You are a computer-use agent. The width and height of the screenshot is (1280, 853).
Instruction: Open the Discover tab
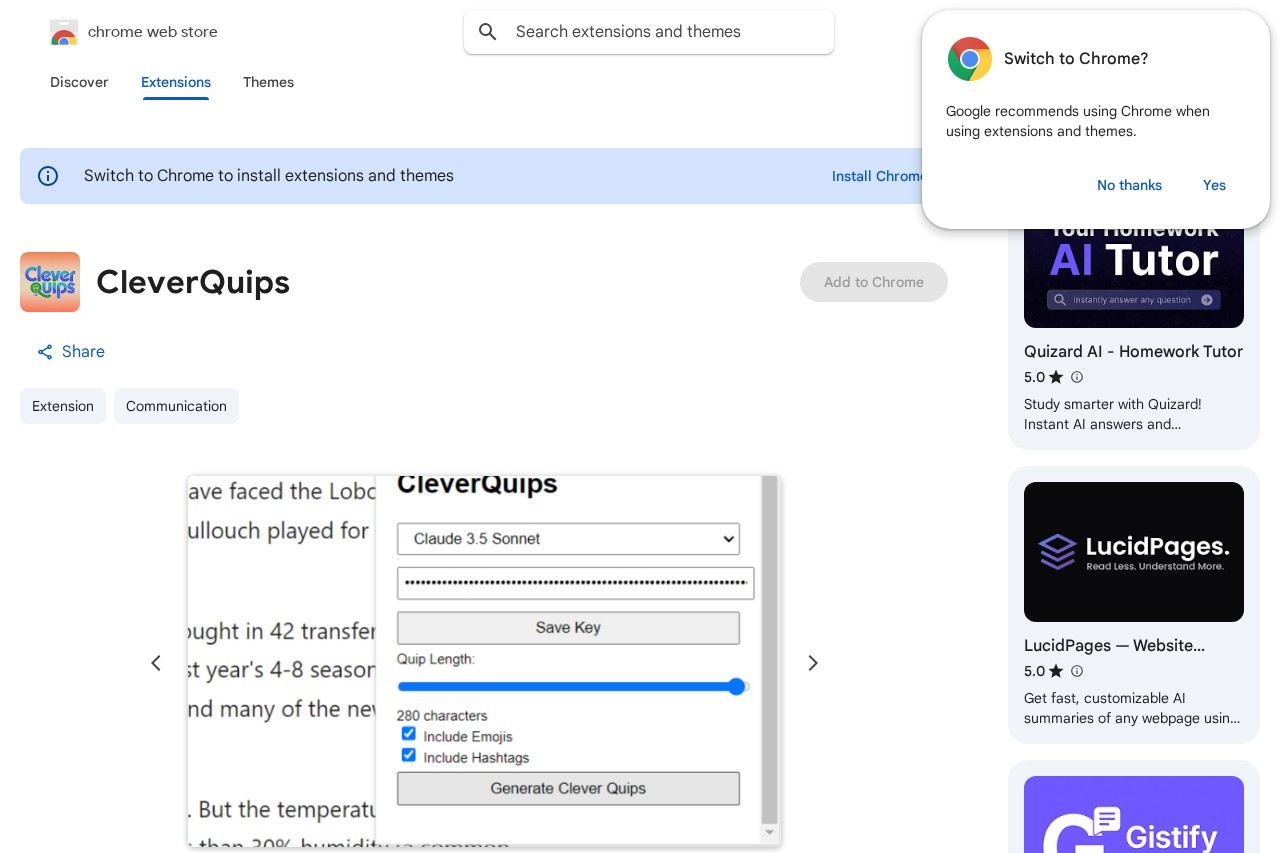79,82
